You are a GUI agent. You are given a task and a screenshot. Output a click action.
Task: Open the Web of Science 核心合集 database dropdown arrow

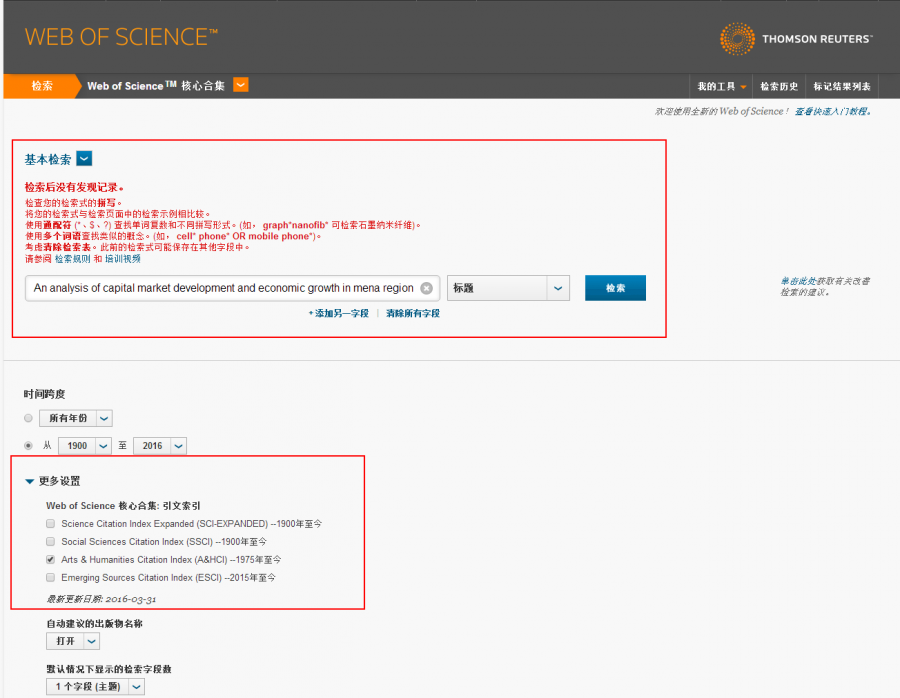[240, 85]
